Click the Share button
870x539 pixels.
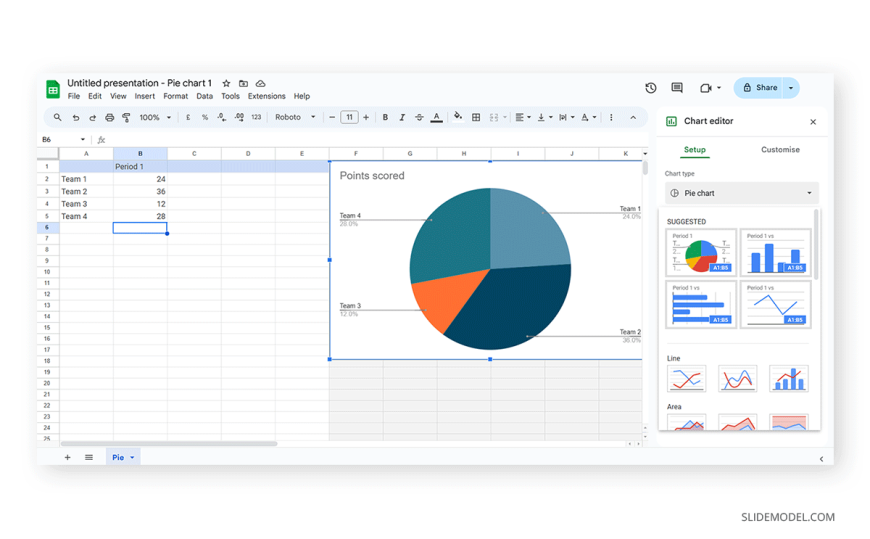pos(760,88)
